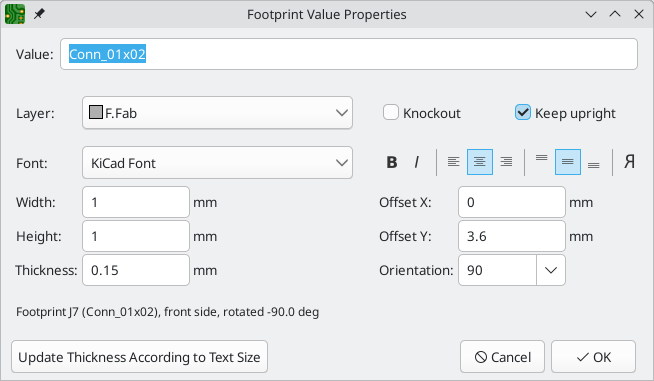Toggle mirrored text icon
Viewport: 654px width, 381px height.
point(629,162)
